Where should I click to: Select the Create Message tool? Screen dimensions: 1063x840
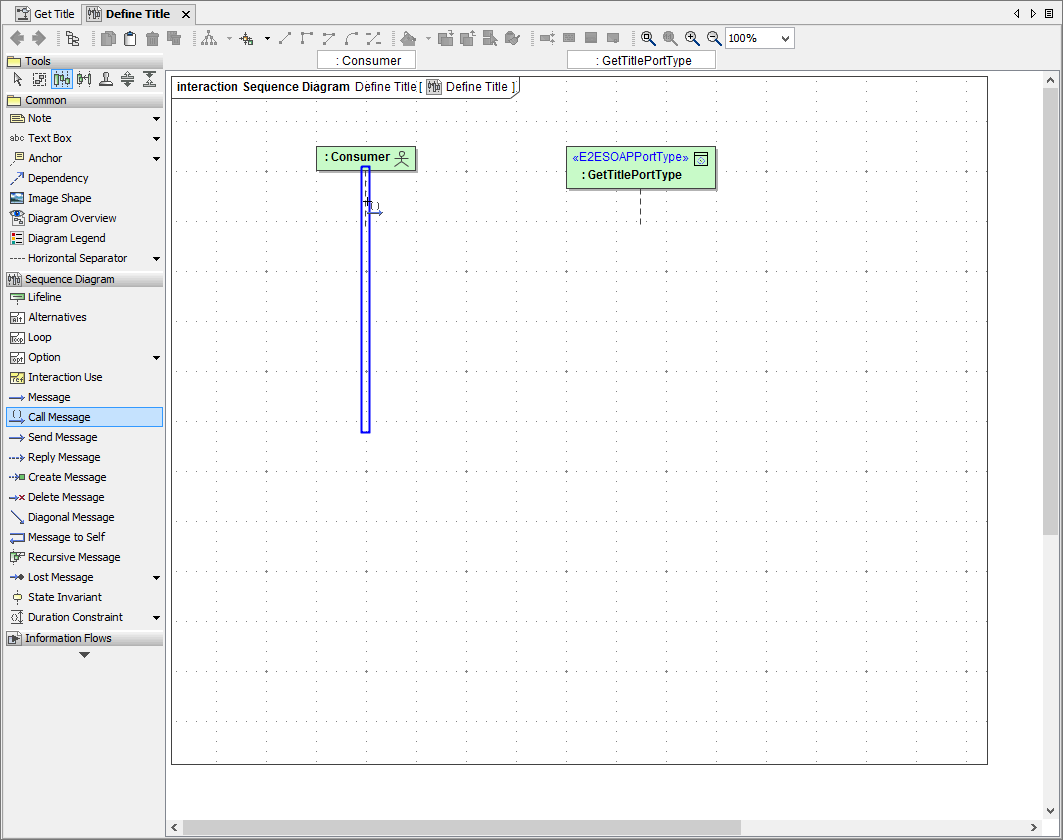click(x=66, y=477)
